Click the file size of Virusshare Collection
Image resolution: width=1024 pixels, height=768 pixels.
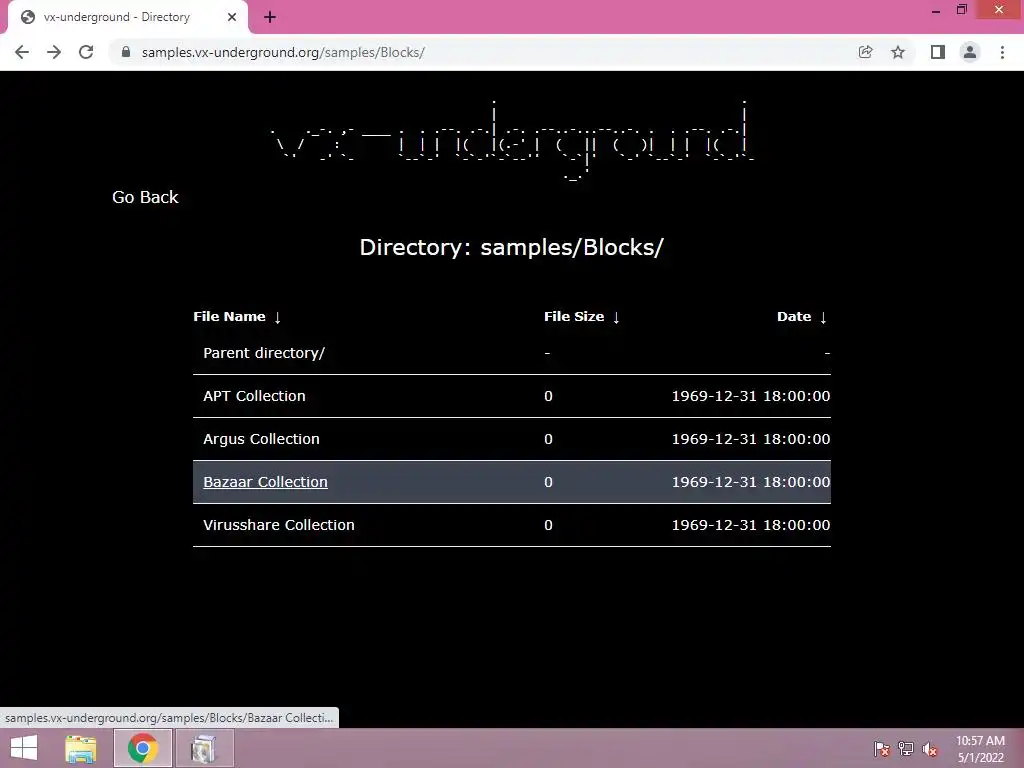pyautogui.click(x=548, y=525)
